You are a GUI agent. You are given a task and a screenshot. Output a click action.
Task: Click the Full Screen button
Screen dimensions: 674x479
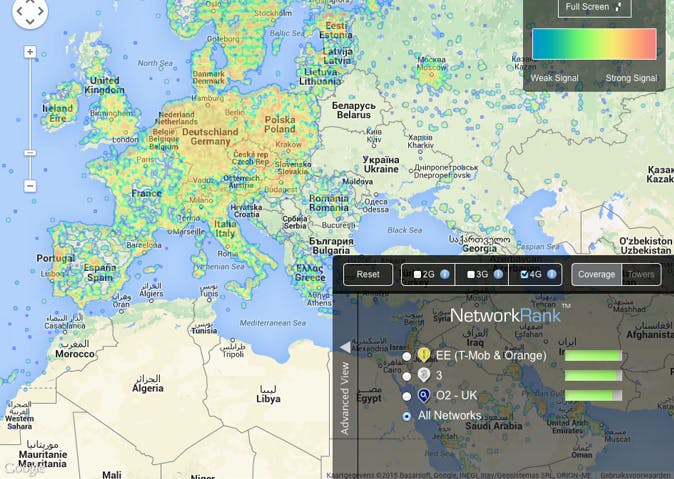pyautogui.click(x=594, y=7)
